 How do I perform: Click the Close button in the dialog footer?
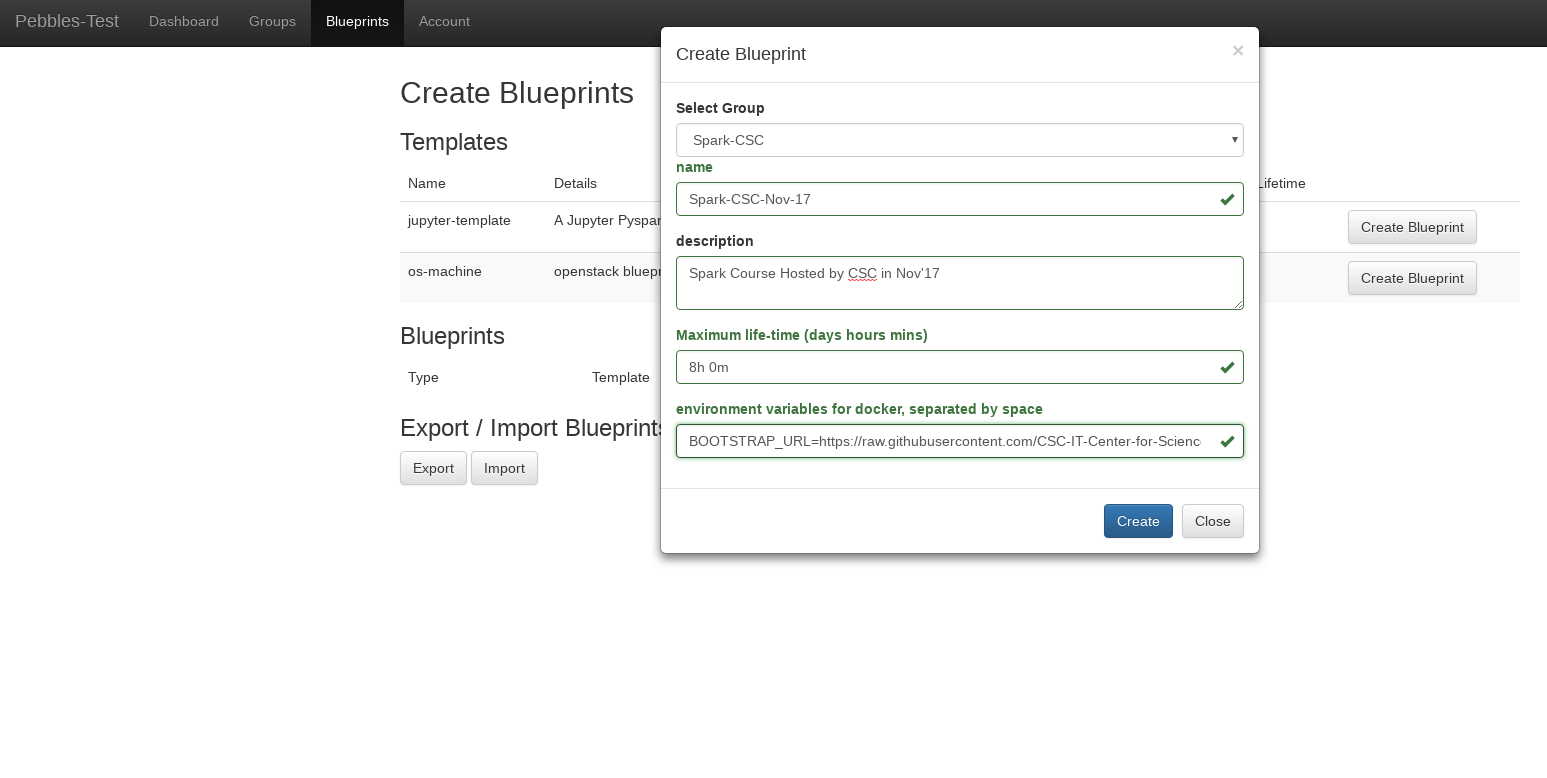coord(1213,521)
